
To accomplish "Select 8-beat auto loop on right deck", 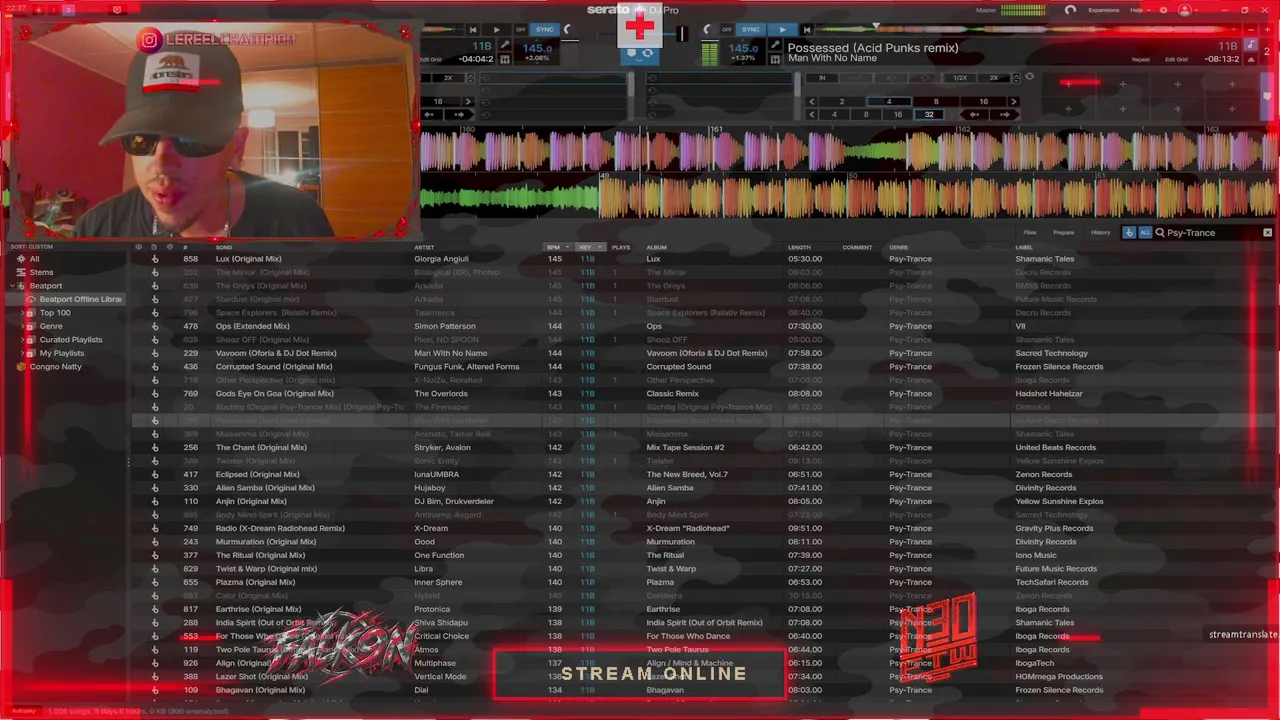I will 936,101.
